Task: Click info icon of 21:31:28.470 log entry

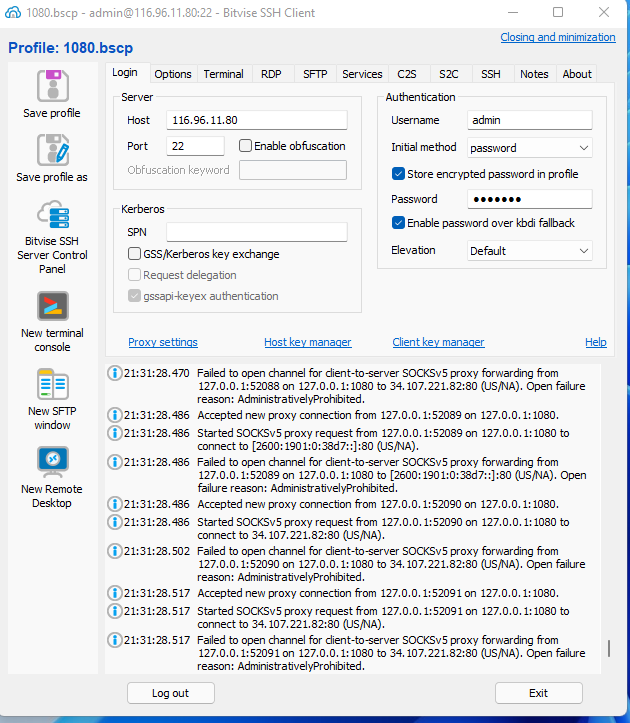Action: (x=114, y=373)
